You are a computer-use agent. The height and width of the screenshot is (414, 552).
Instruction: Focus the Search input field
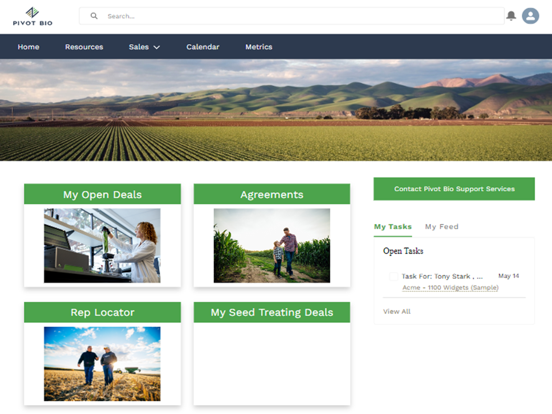click(x=291, y=16)
